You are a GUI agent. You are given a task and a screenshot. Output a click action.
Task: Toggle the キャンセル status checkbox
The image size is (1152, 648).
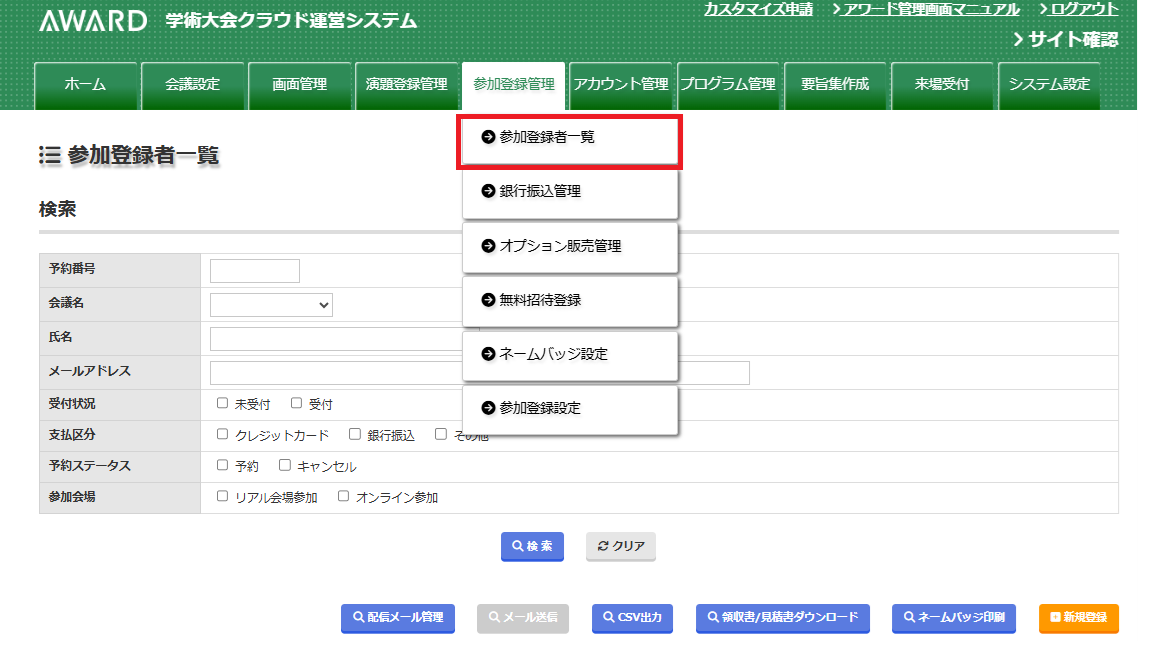point(285,466)
